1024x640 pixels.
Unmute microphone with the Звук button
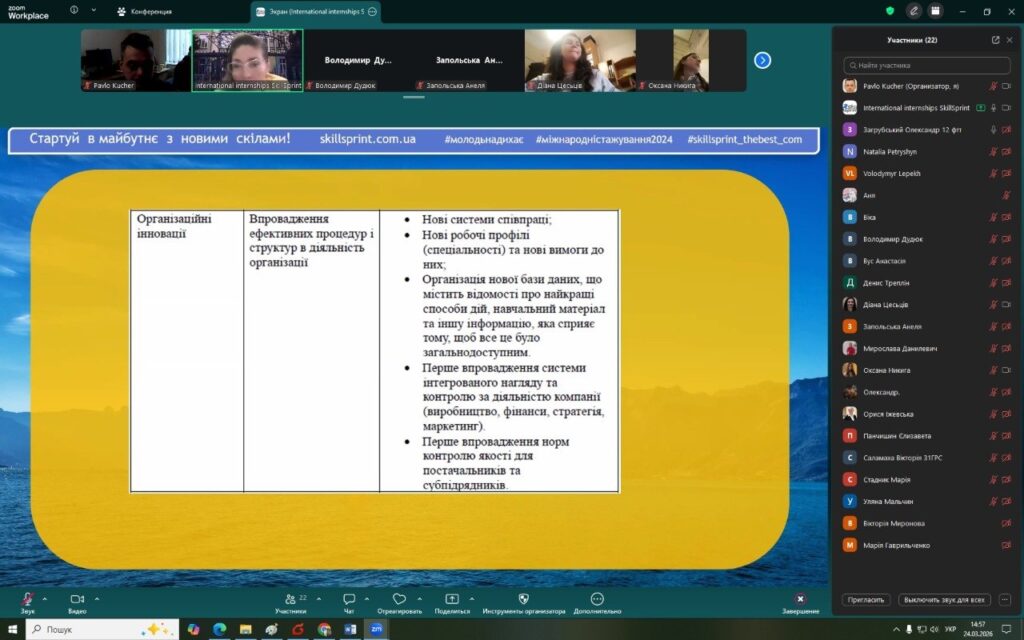tap(27, 599)
